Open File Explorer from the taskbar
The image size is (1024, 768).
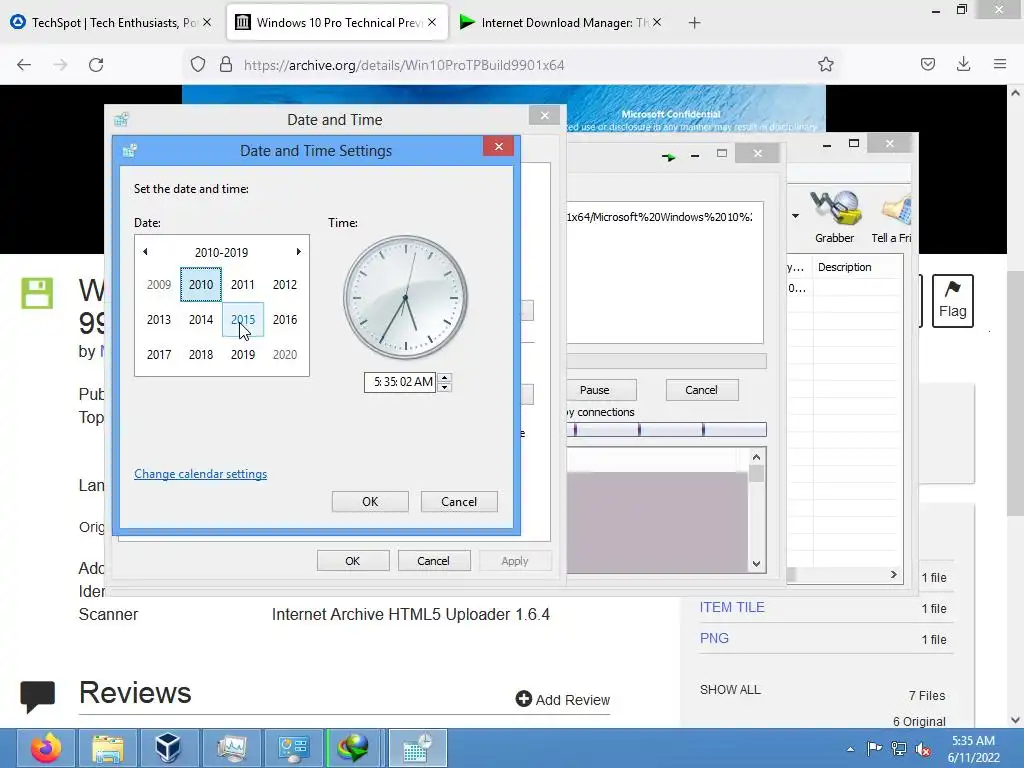click(108, 748)
